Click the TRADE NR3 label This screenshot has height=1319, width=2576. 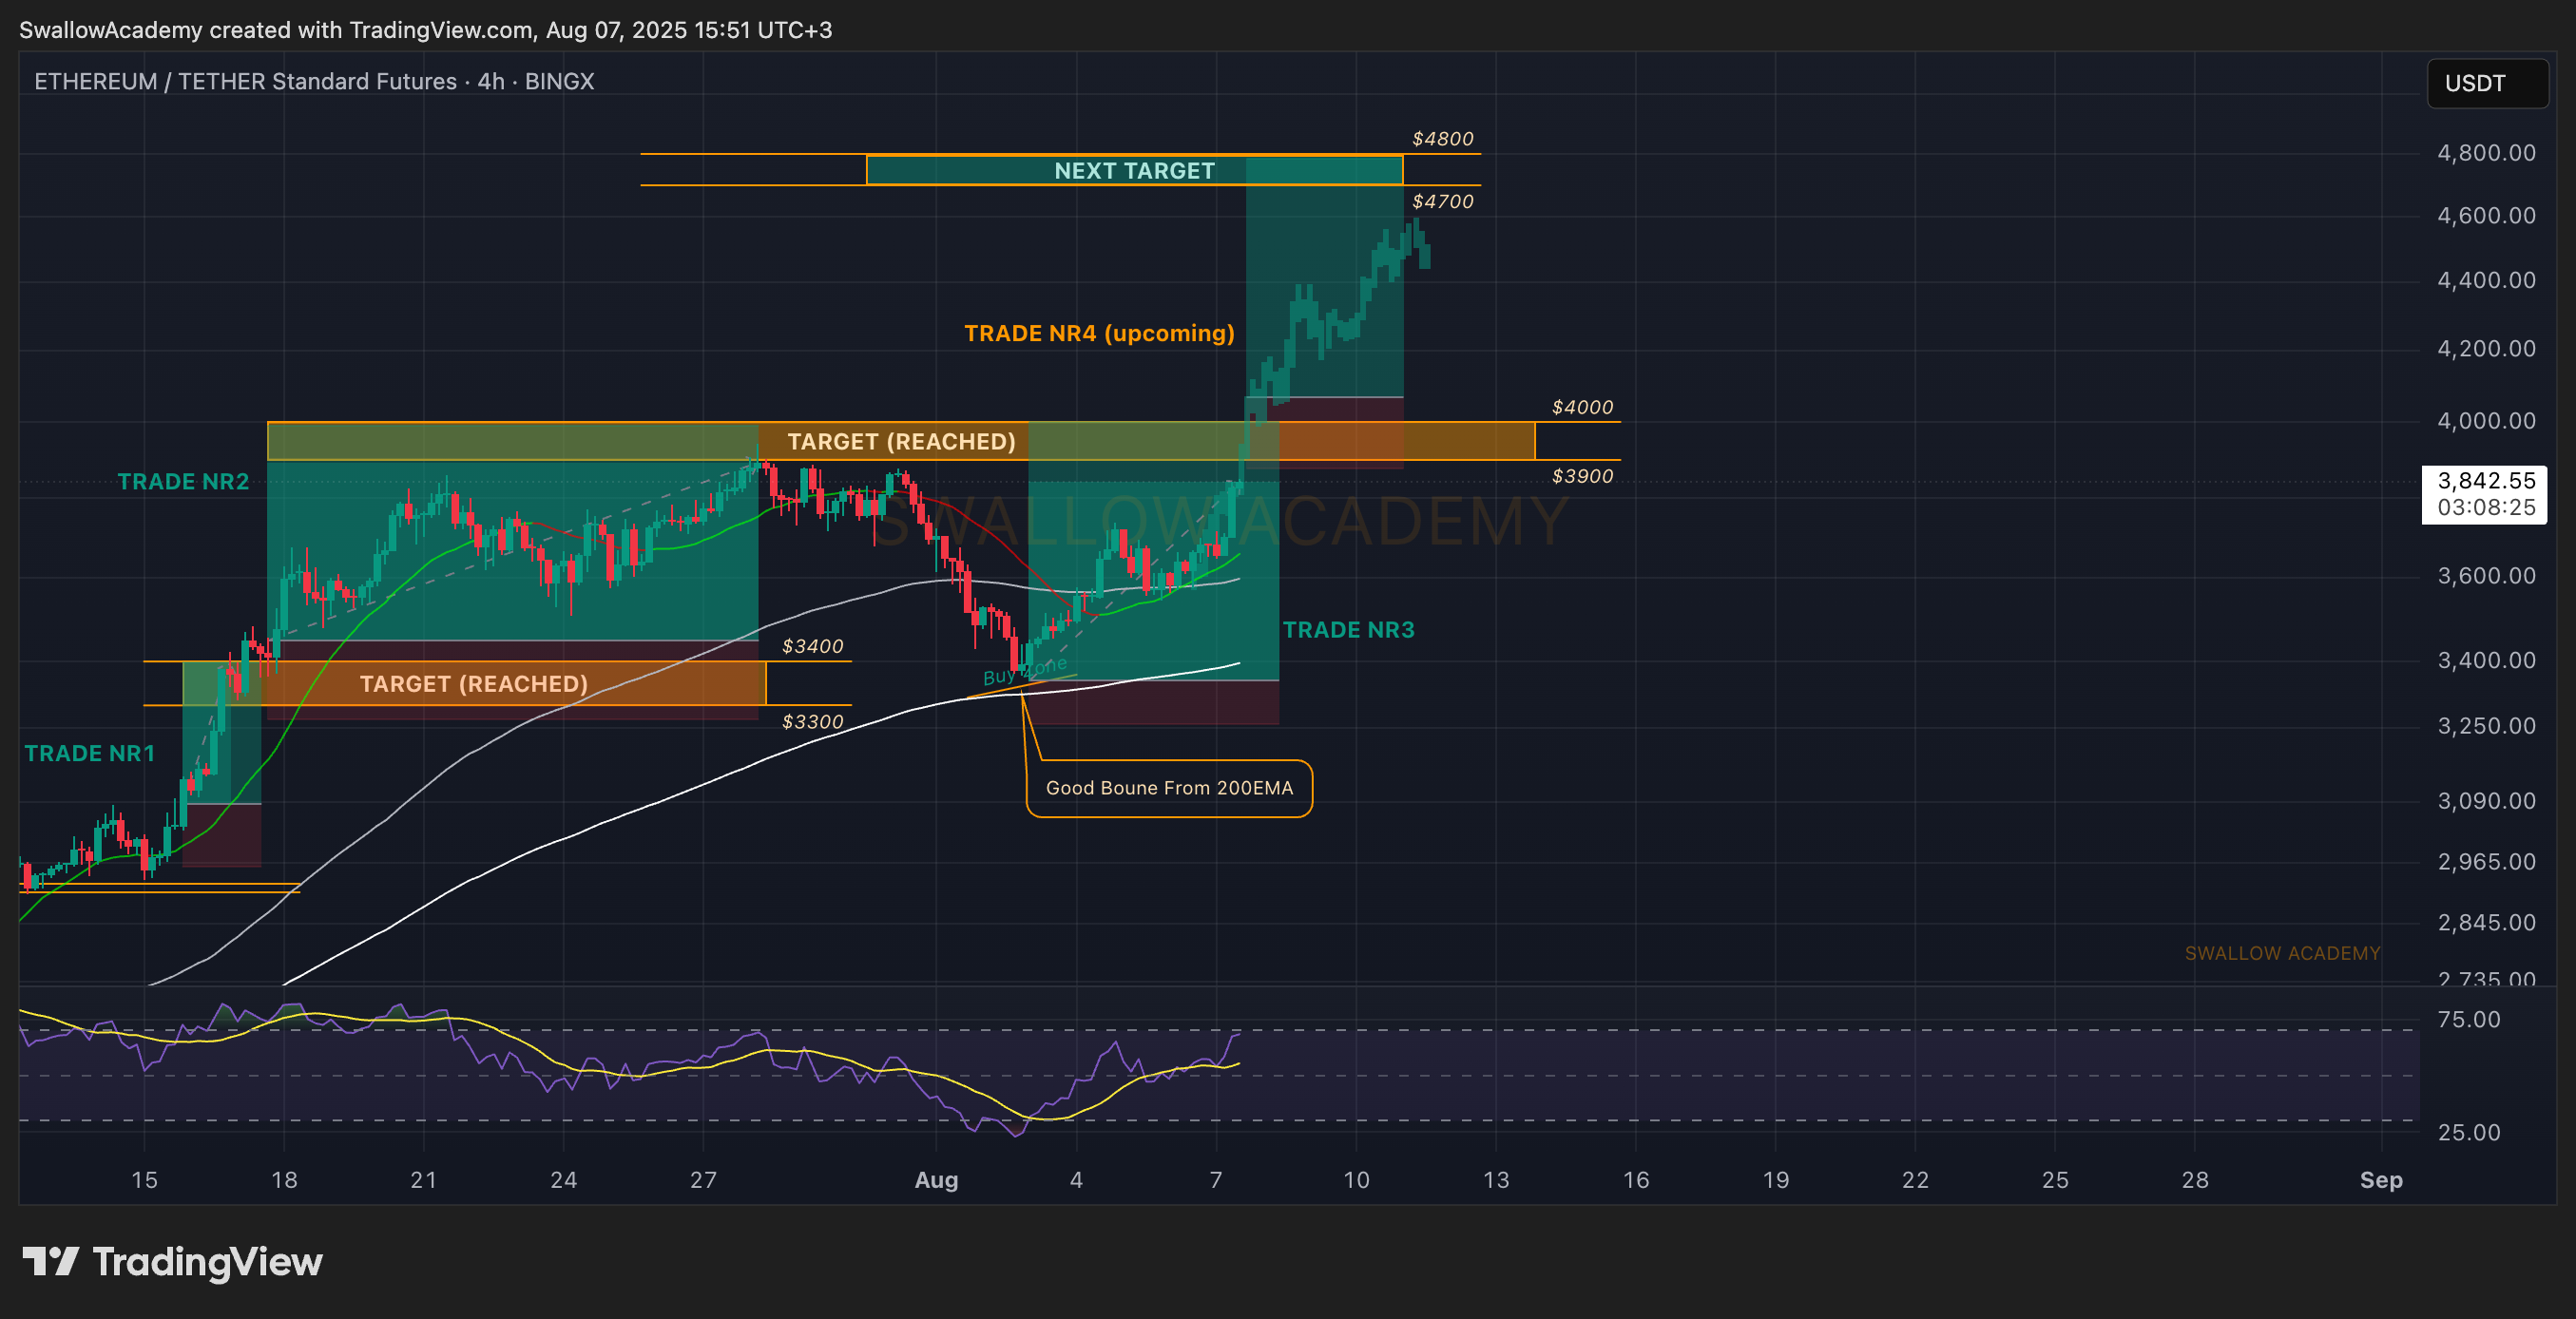(1348, 629)
